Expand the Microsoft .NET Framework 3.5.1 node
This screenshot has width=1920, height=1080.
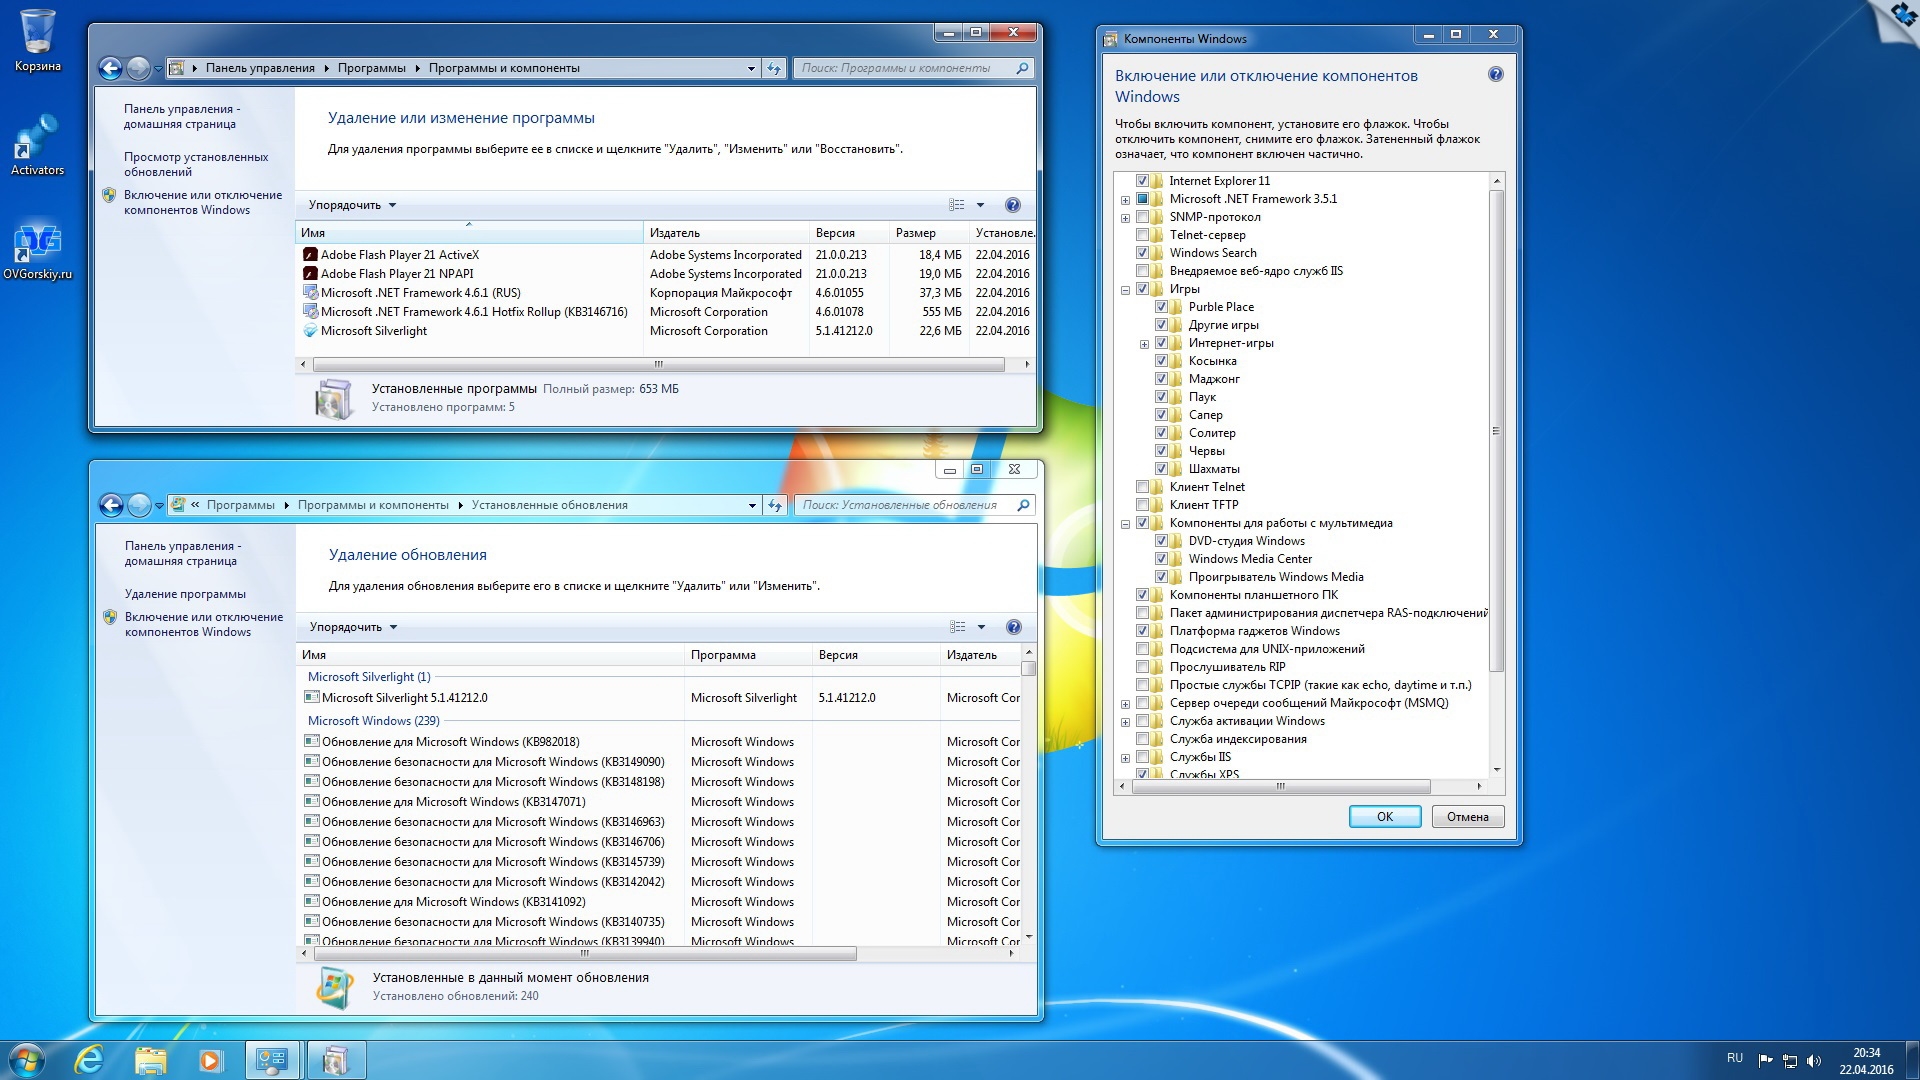(1125, 200)
